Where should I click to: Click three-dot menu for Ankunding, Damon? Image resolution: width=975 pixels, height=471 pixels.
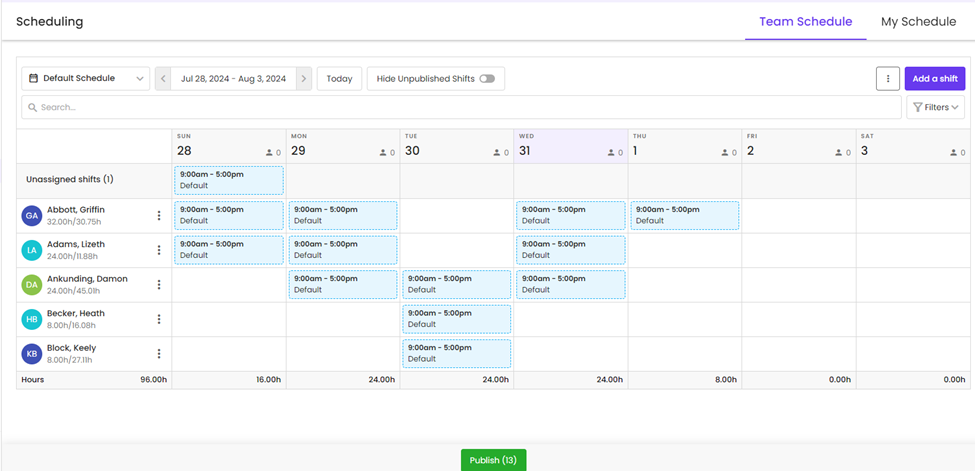tap(159, 285)
